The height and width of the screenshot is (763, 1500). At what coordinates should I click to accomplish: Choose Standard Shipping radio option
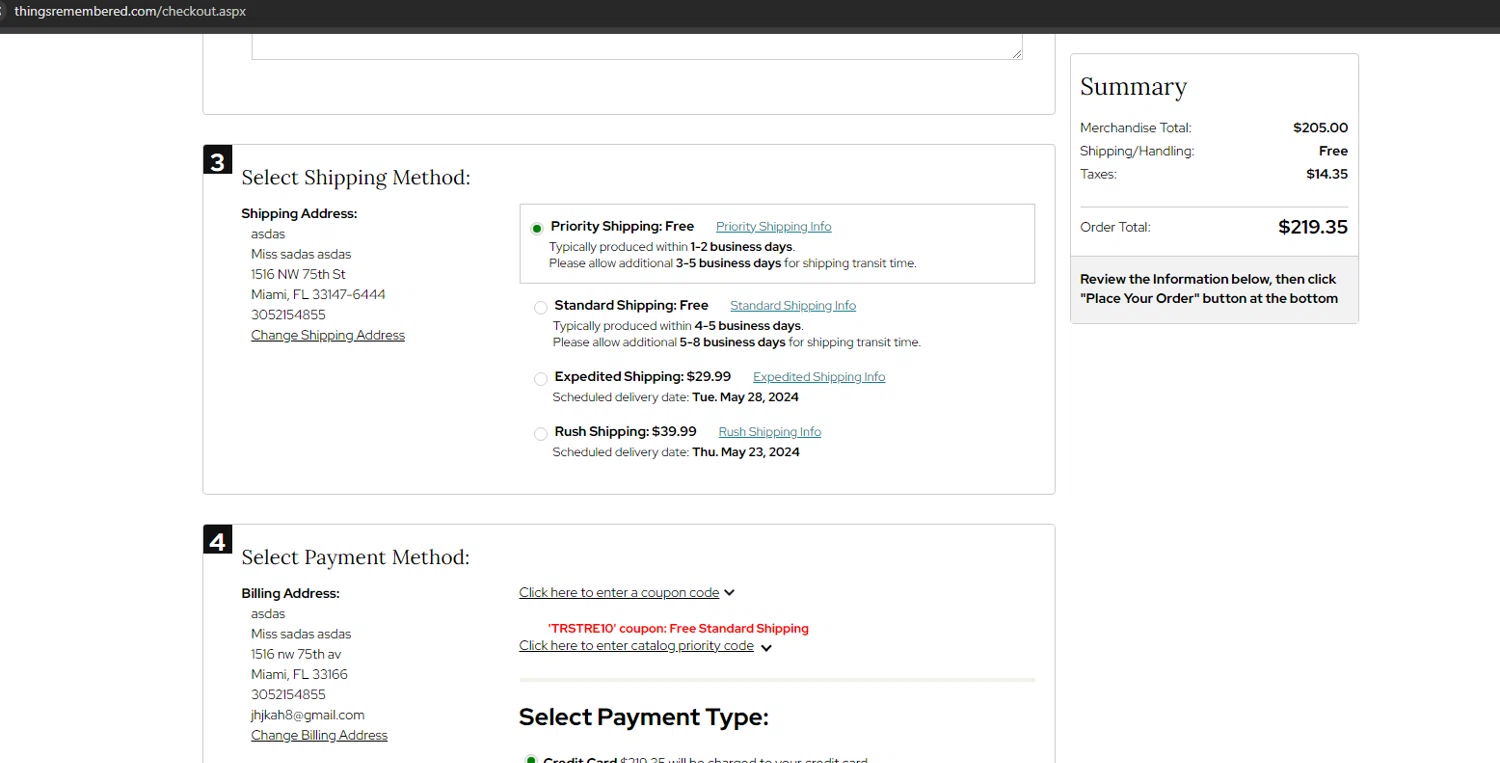pyautogui.click(x=541, y=308)
